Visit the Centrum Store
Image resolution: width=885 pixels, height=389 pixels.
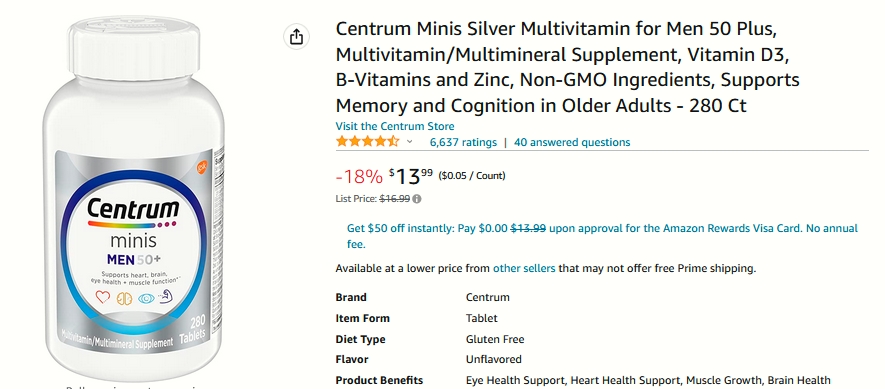[x=395, y=126]
